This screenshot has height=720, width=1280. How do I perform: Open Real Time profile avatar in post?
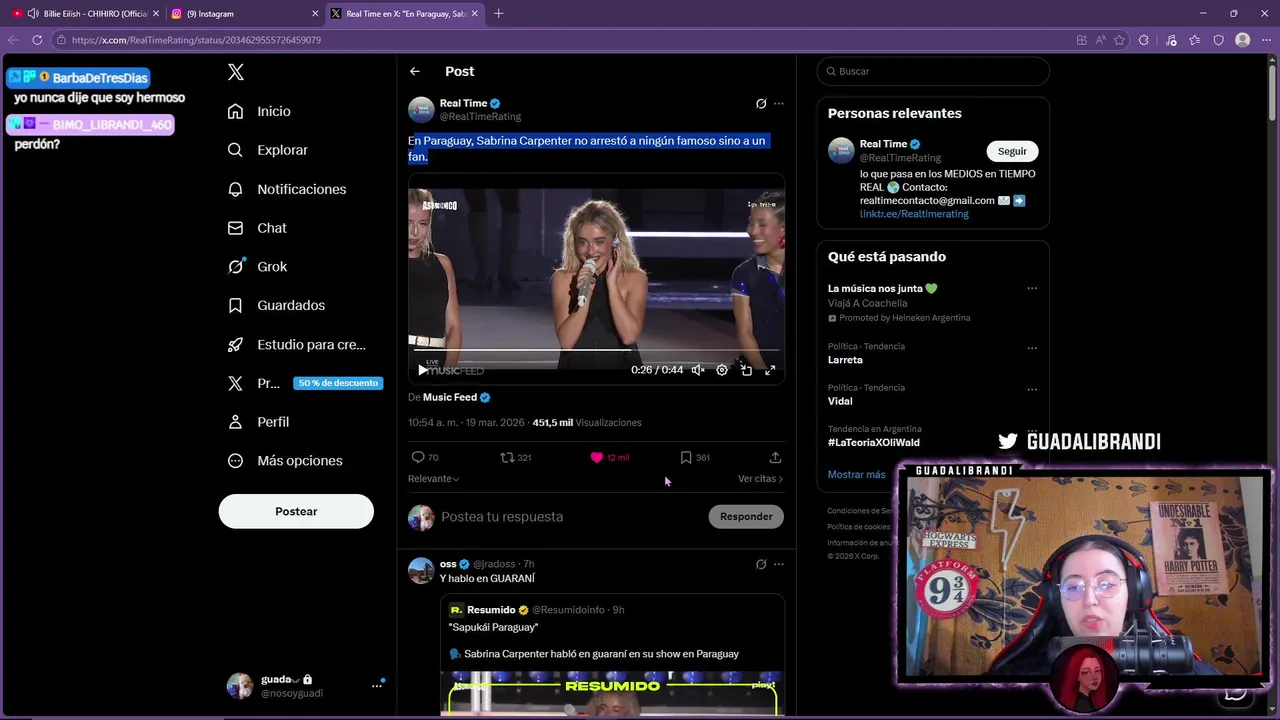click(x=421, y=109)
